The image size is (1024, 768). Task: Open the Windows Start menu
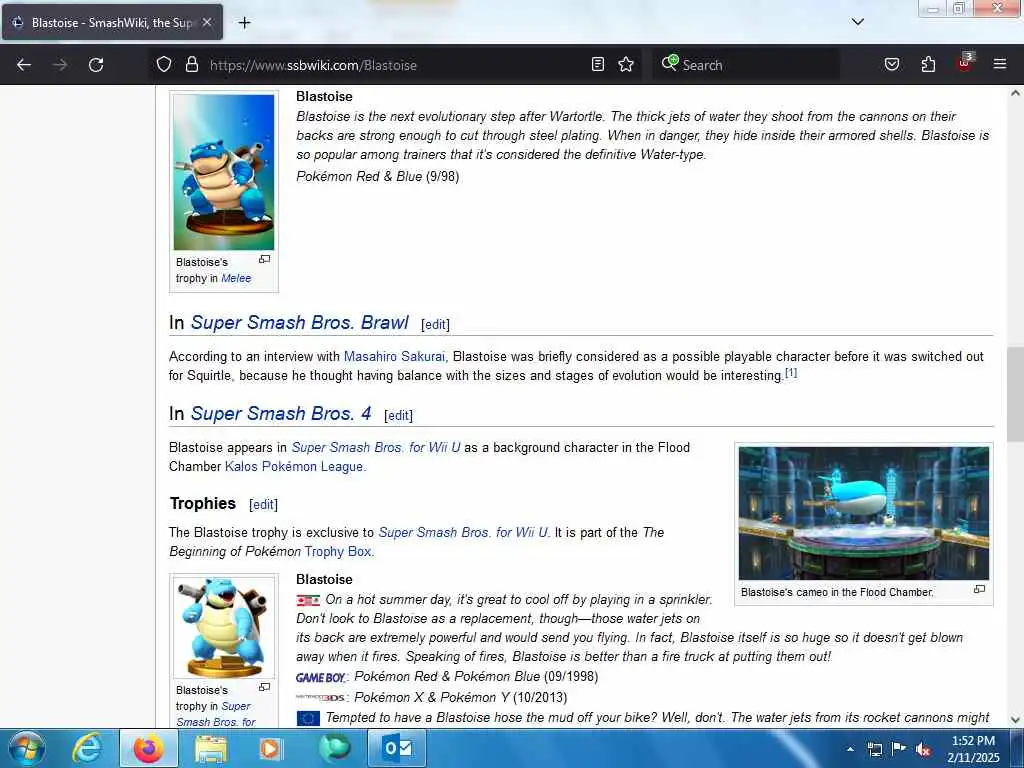pyautogui.click(x=26, y=748)
